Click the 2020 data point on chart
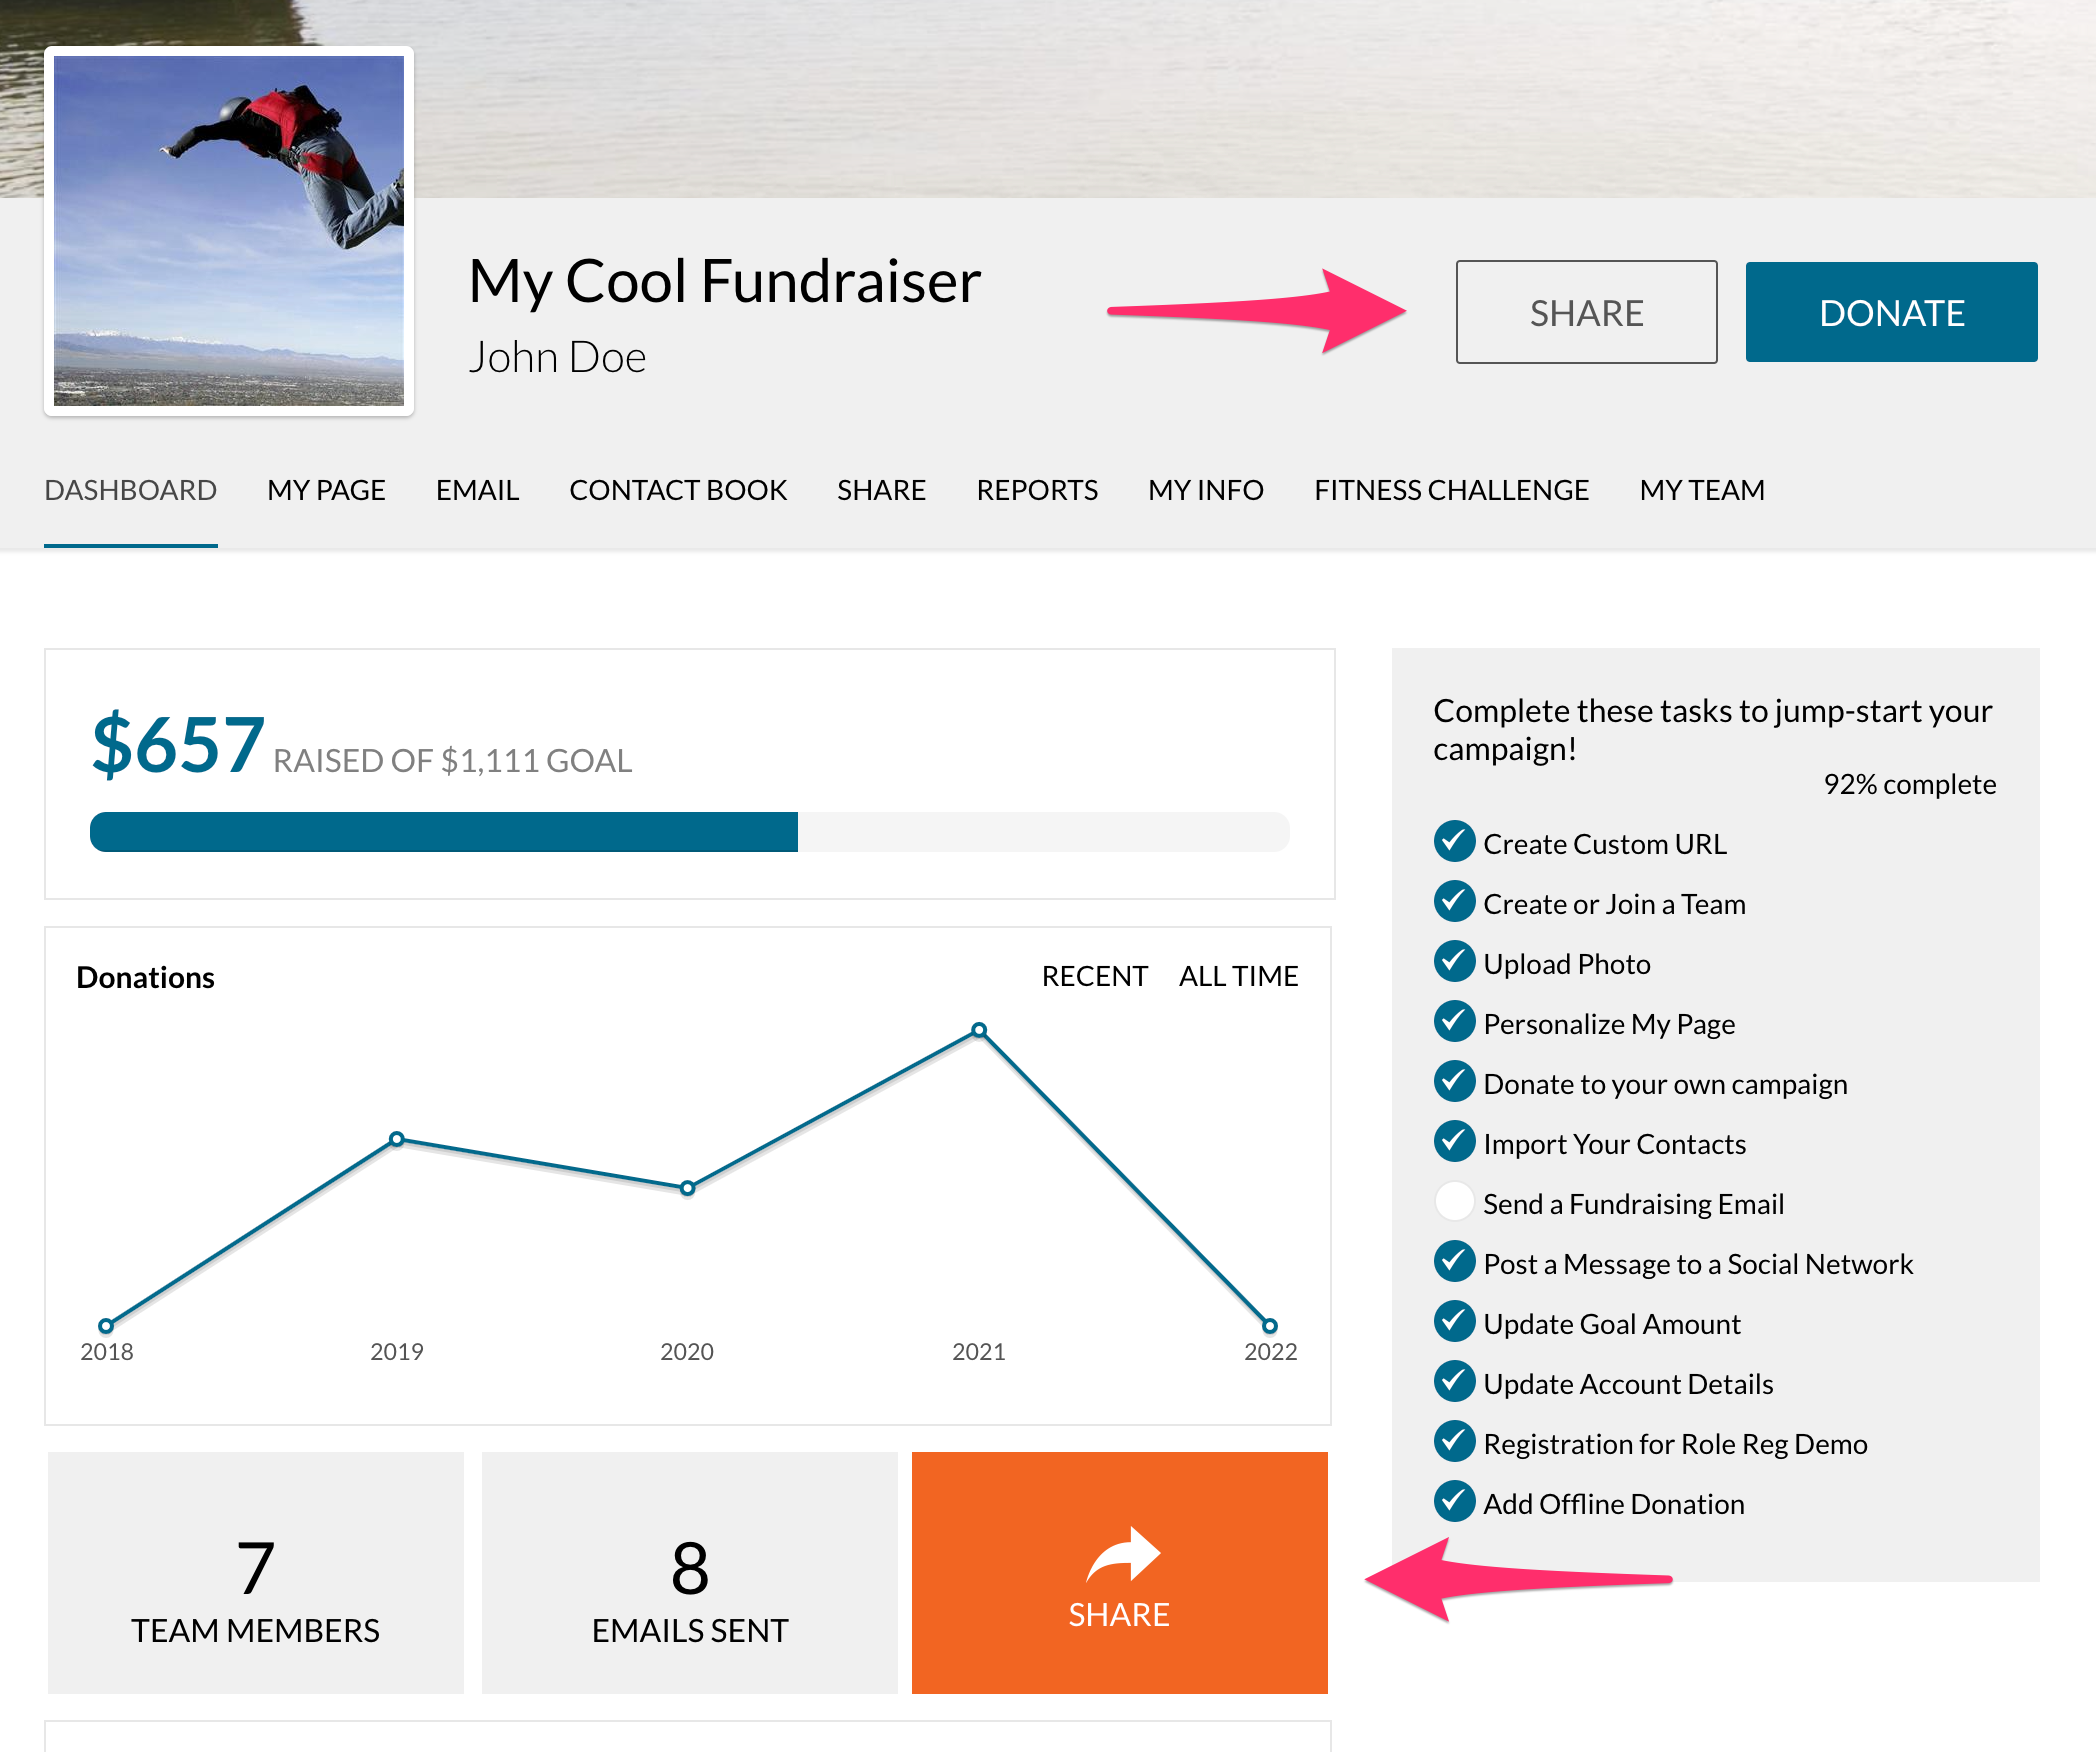 (x=687, y=1188)
